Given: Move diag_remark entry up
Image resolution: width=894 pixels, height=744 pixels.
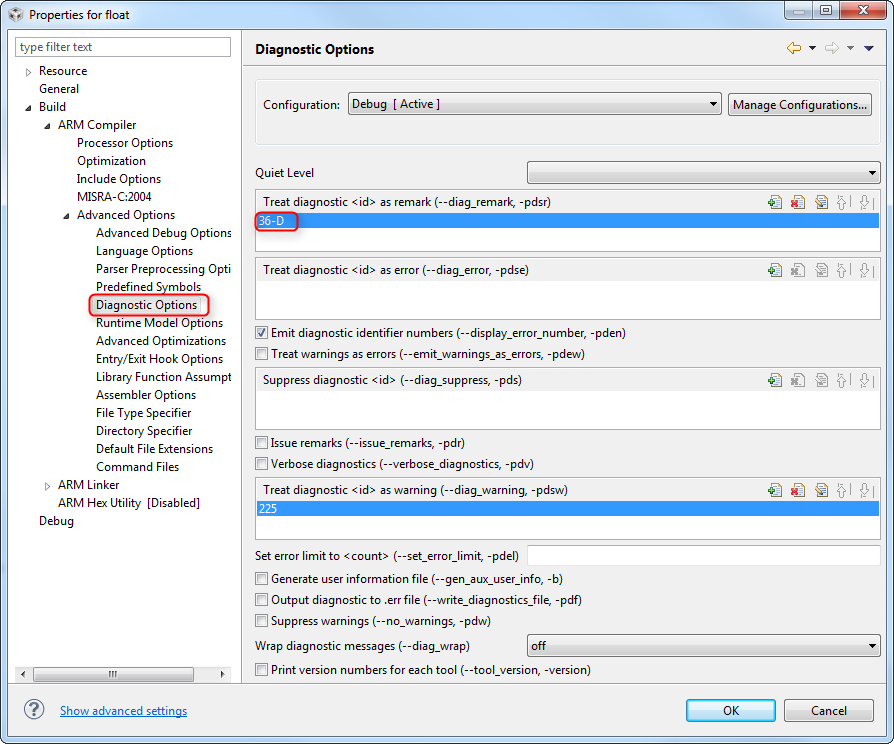Looking at the screenshot, I should click(843, 202).
